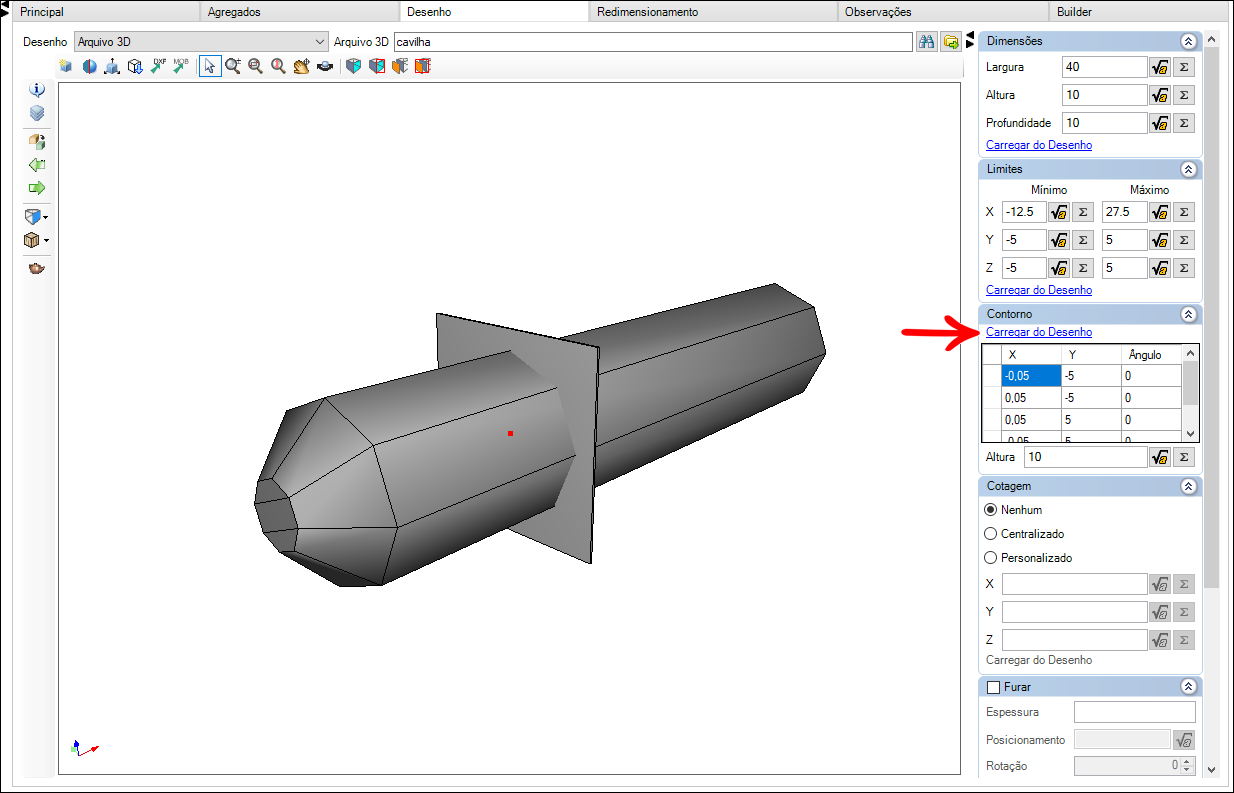Click the Contorno Altura field
The width and height of the screenshot is (1234, 793).
1085,457
